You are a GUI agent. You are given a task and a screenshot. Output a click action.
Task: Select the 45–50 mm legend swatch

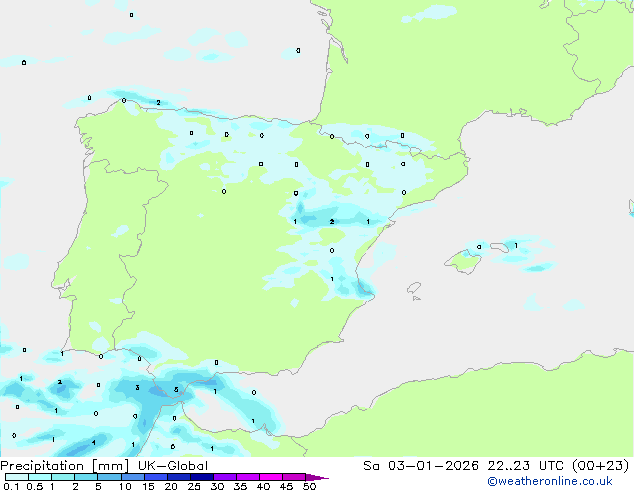[x=294, y=477]
